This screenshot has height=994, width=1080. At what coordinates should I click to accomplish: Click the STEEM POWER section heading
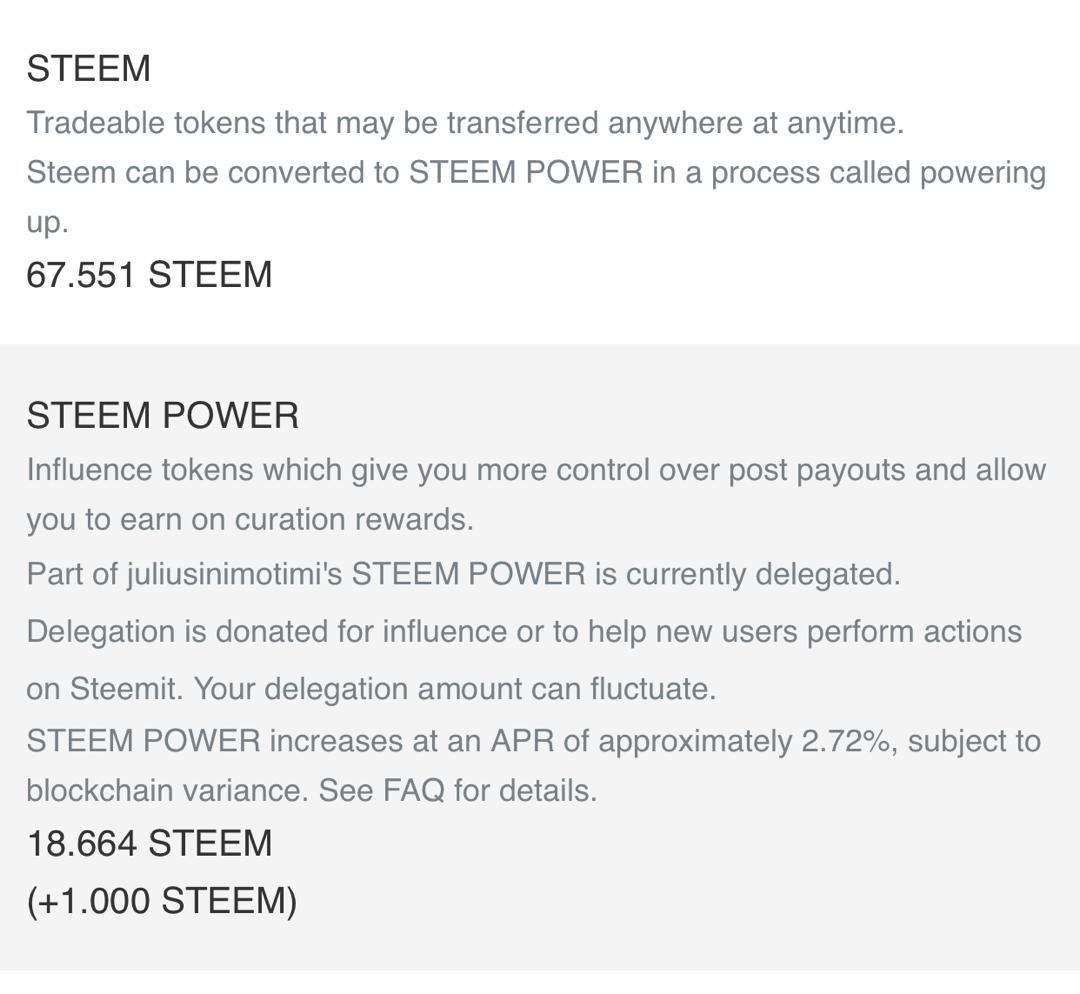(163, 416)
